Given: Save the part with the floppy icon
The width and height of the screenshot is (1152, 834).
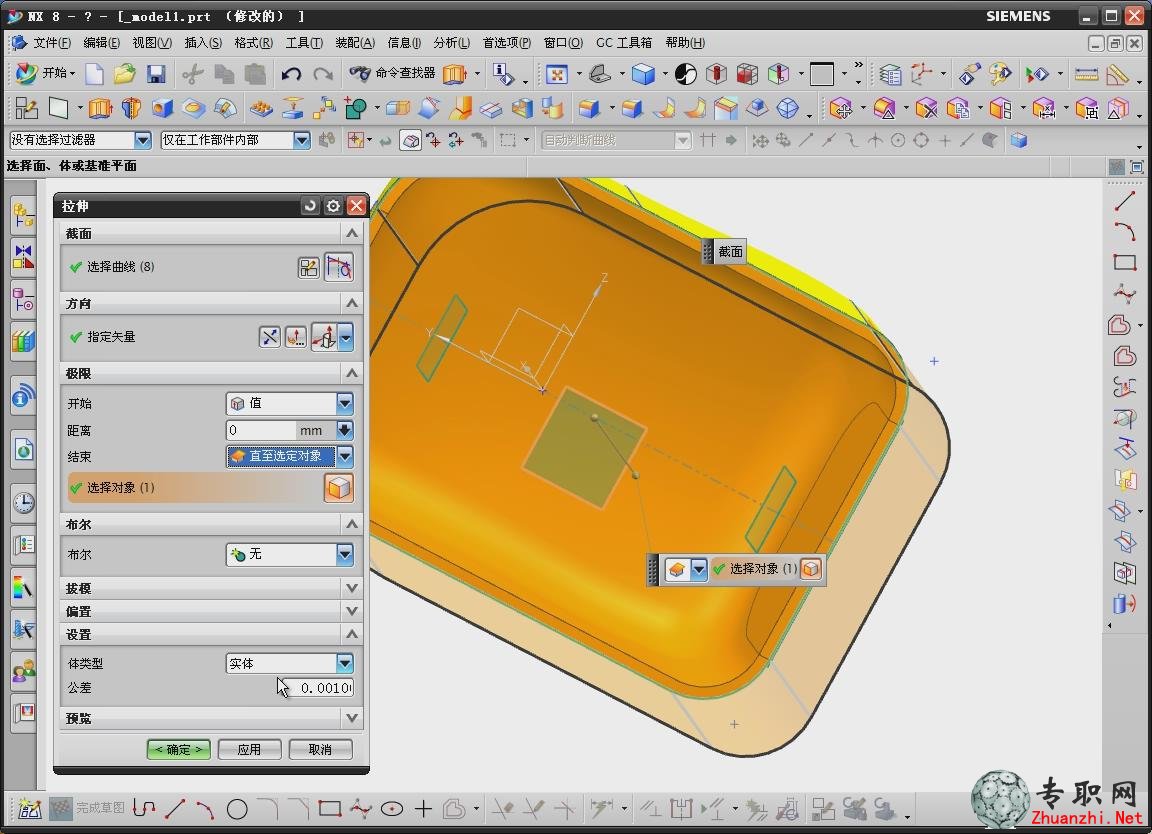Looking at the screenshot, I should pos(156,73).
